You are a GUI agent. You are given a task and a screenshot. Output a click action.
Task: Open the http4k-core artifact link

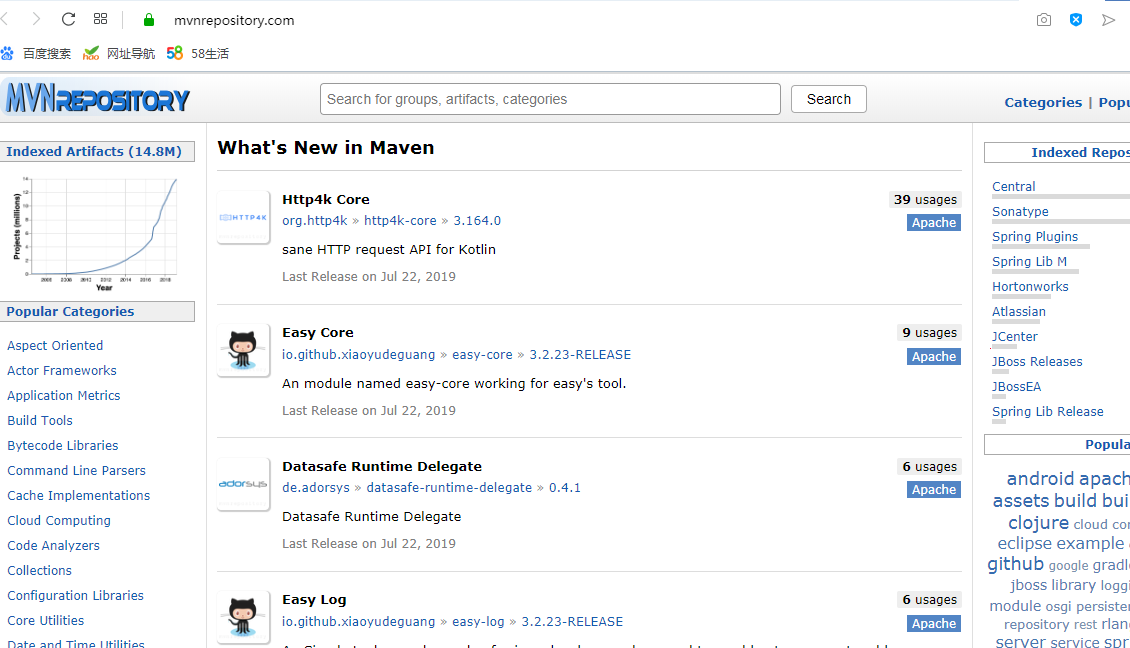(x=400, y=221)
